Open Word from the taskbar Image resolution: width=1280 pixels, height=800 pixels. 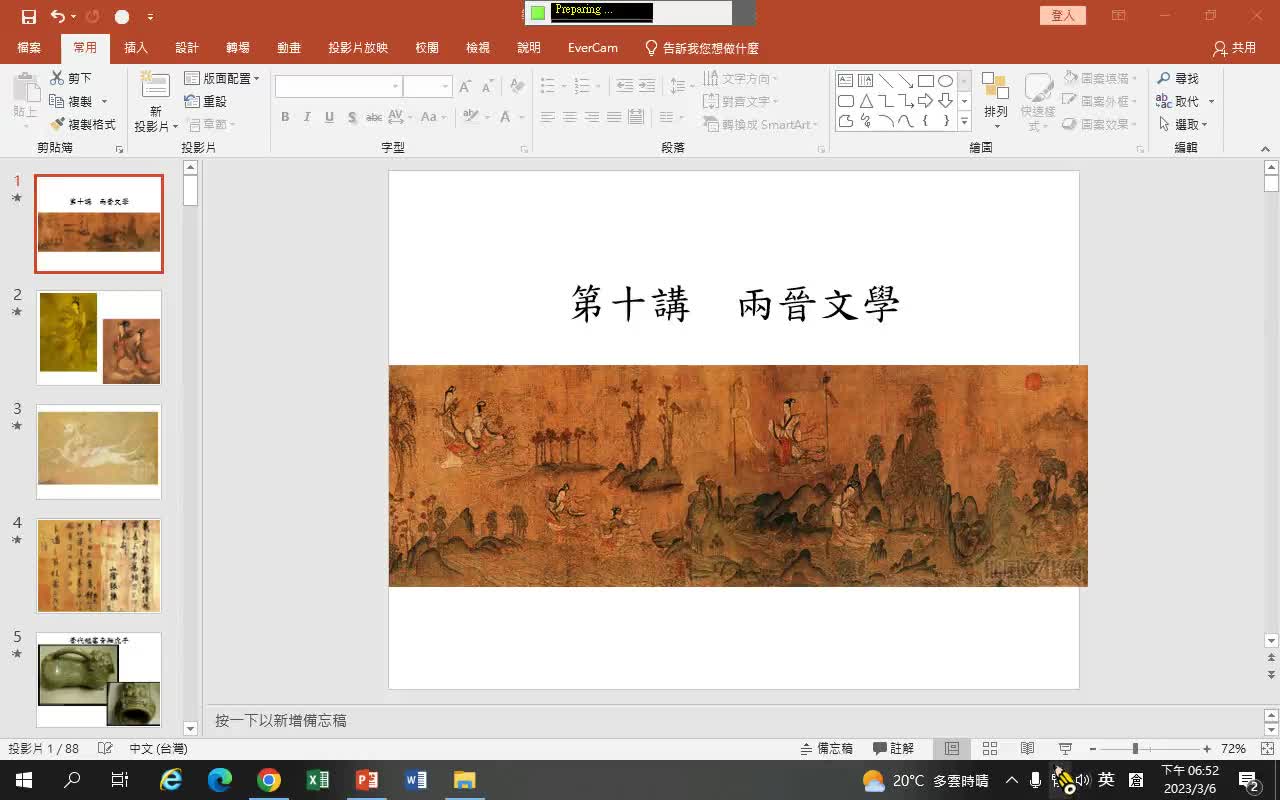coord(416,780)
